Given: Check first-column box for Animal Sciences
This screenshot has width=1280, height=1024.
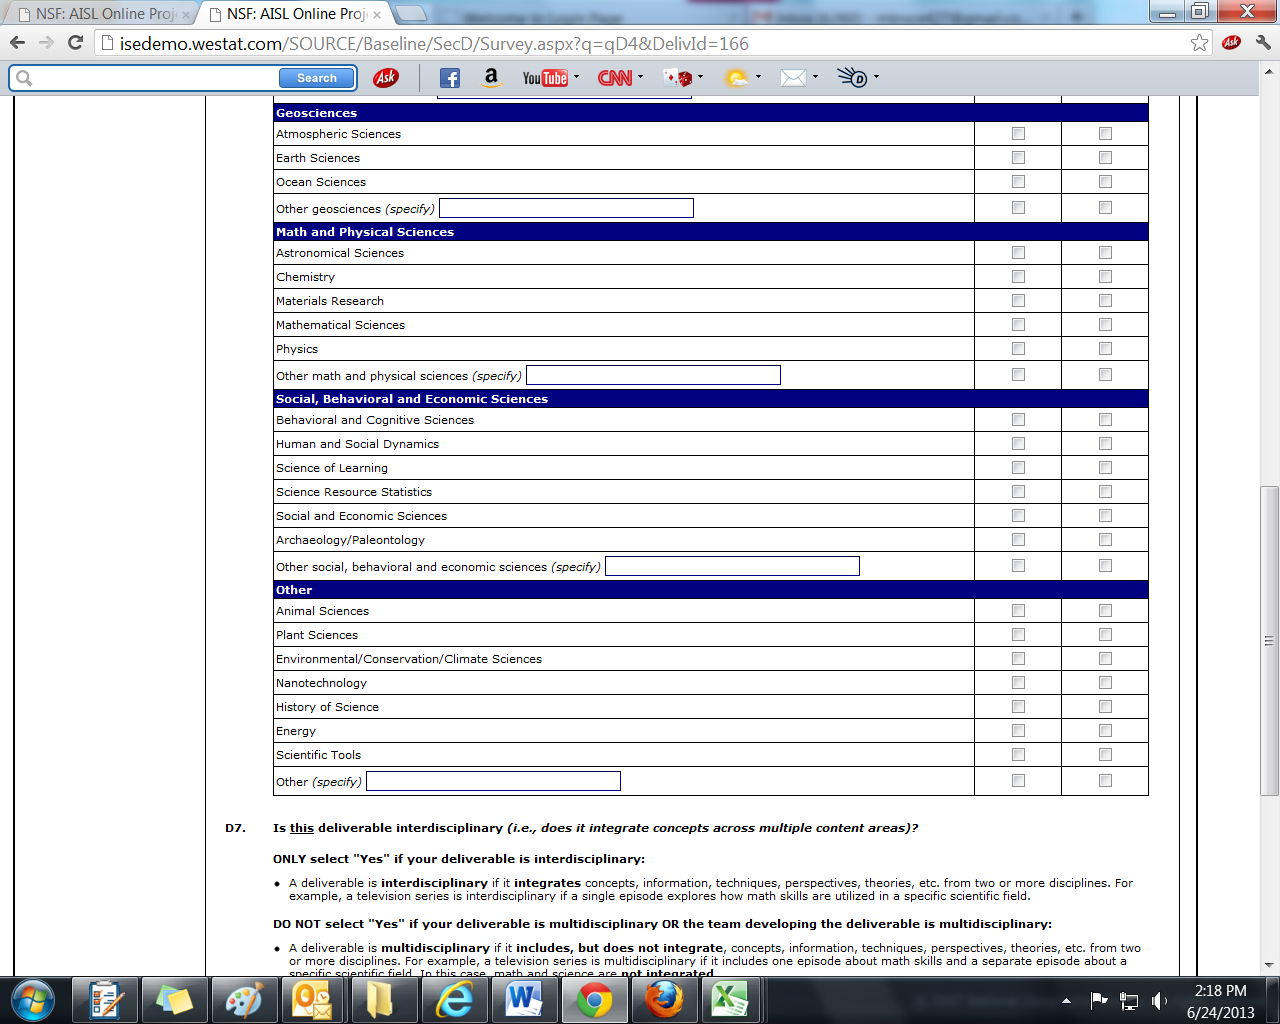Looking at the screenshot, I should point(1018,611).
